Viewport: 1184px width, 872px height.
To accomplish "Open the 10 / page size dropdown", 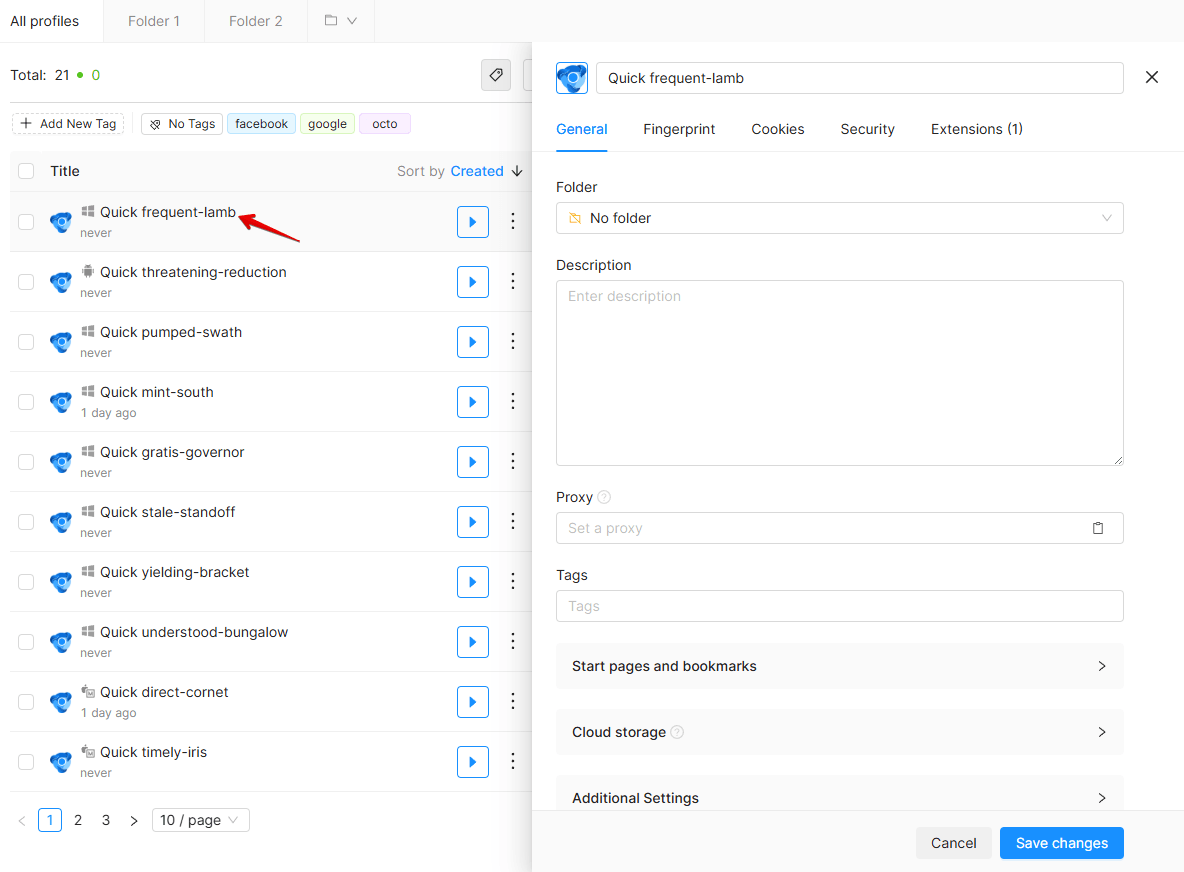I will pos(201,820).
